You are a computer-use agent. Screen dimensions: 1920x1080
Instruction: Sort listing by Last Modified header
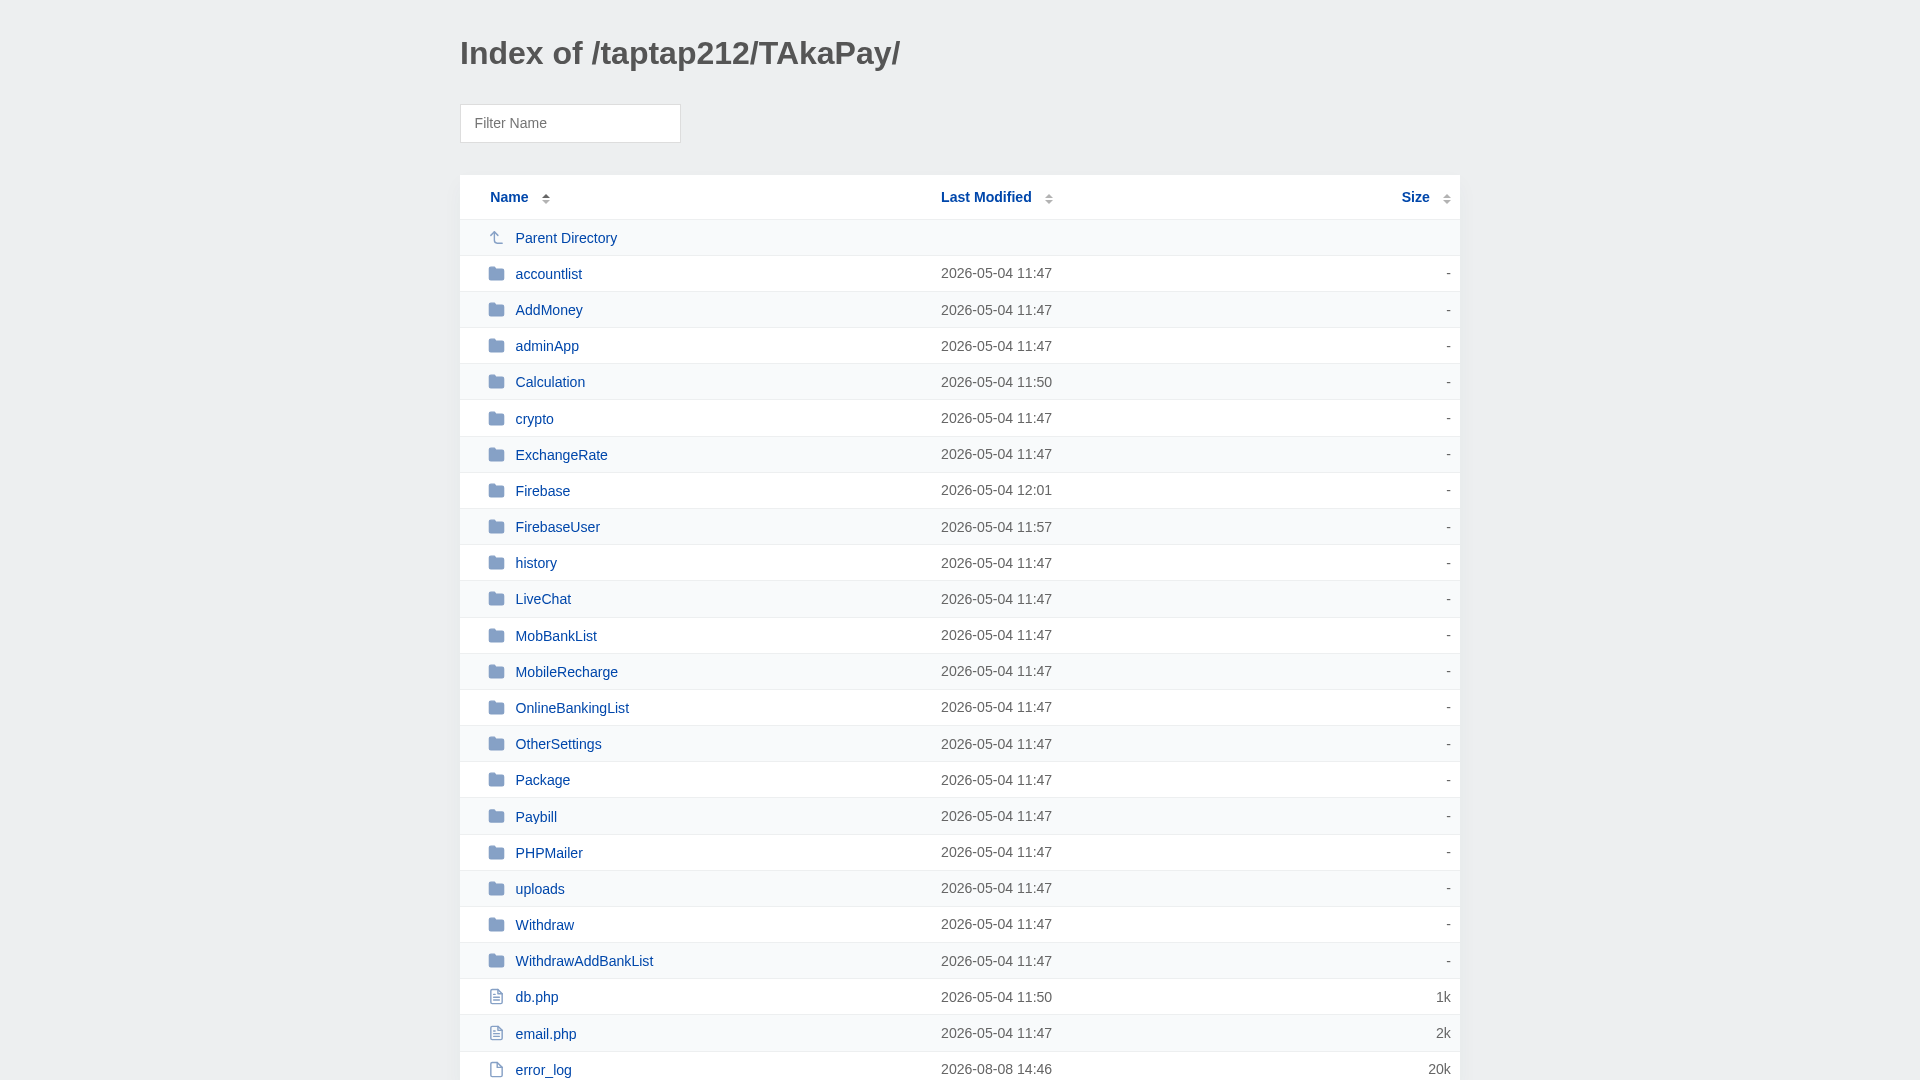(986, 197)
